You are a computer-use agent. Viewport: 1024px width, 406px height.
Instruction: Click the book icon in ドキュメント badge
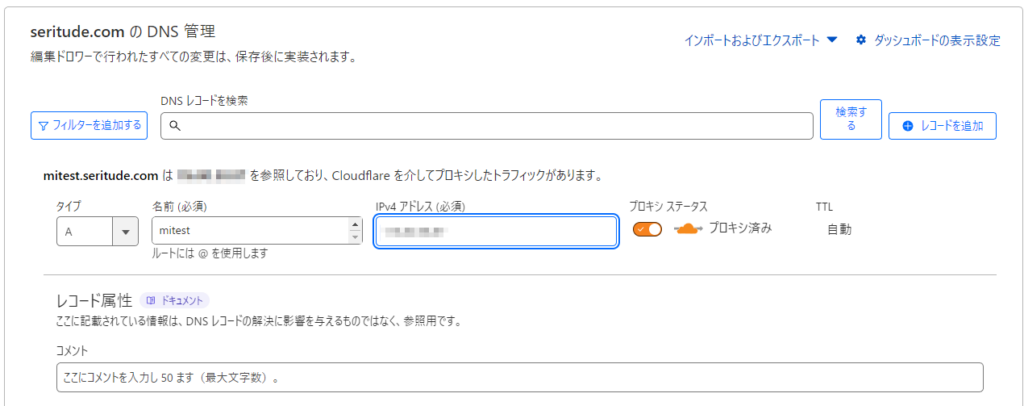click(151, 300)
